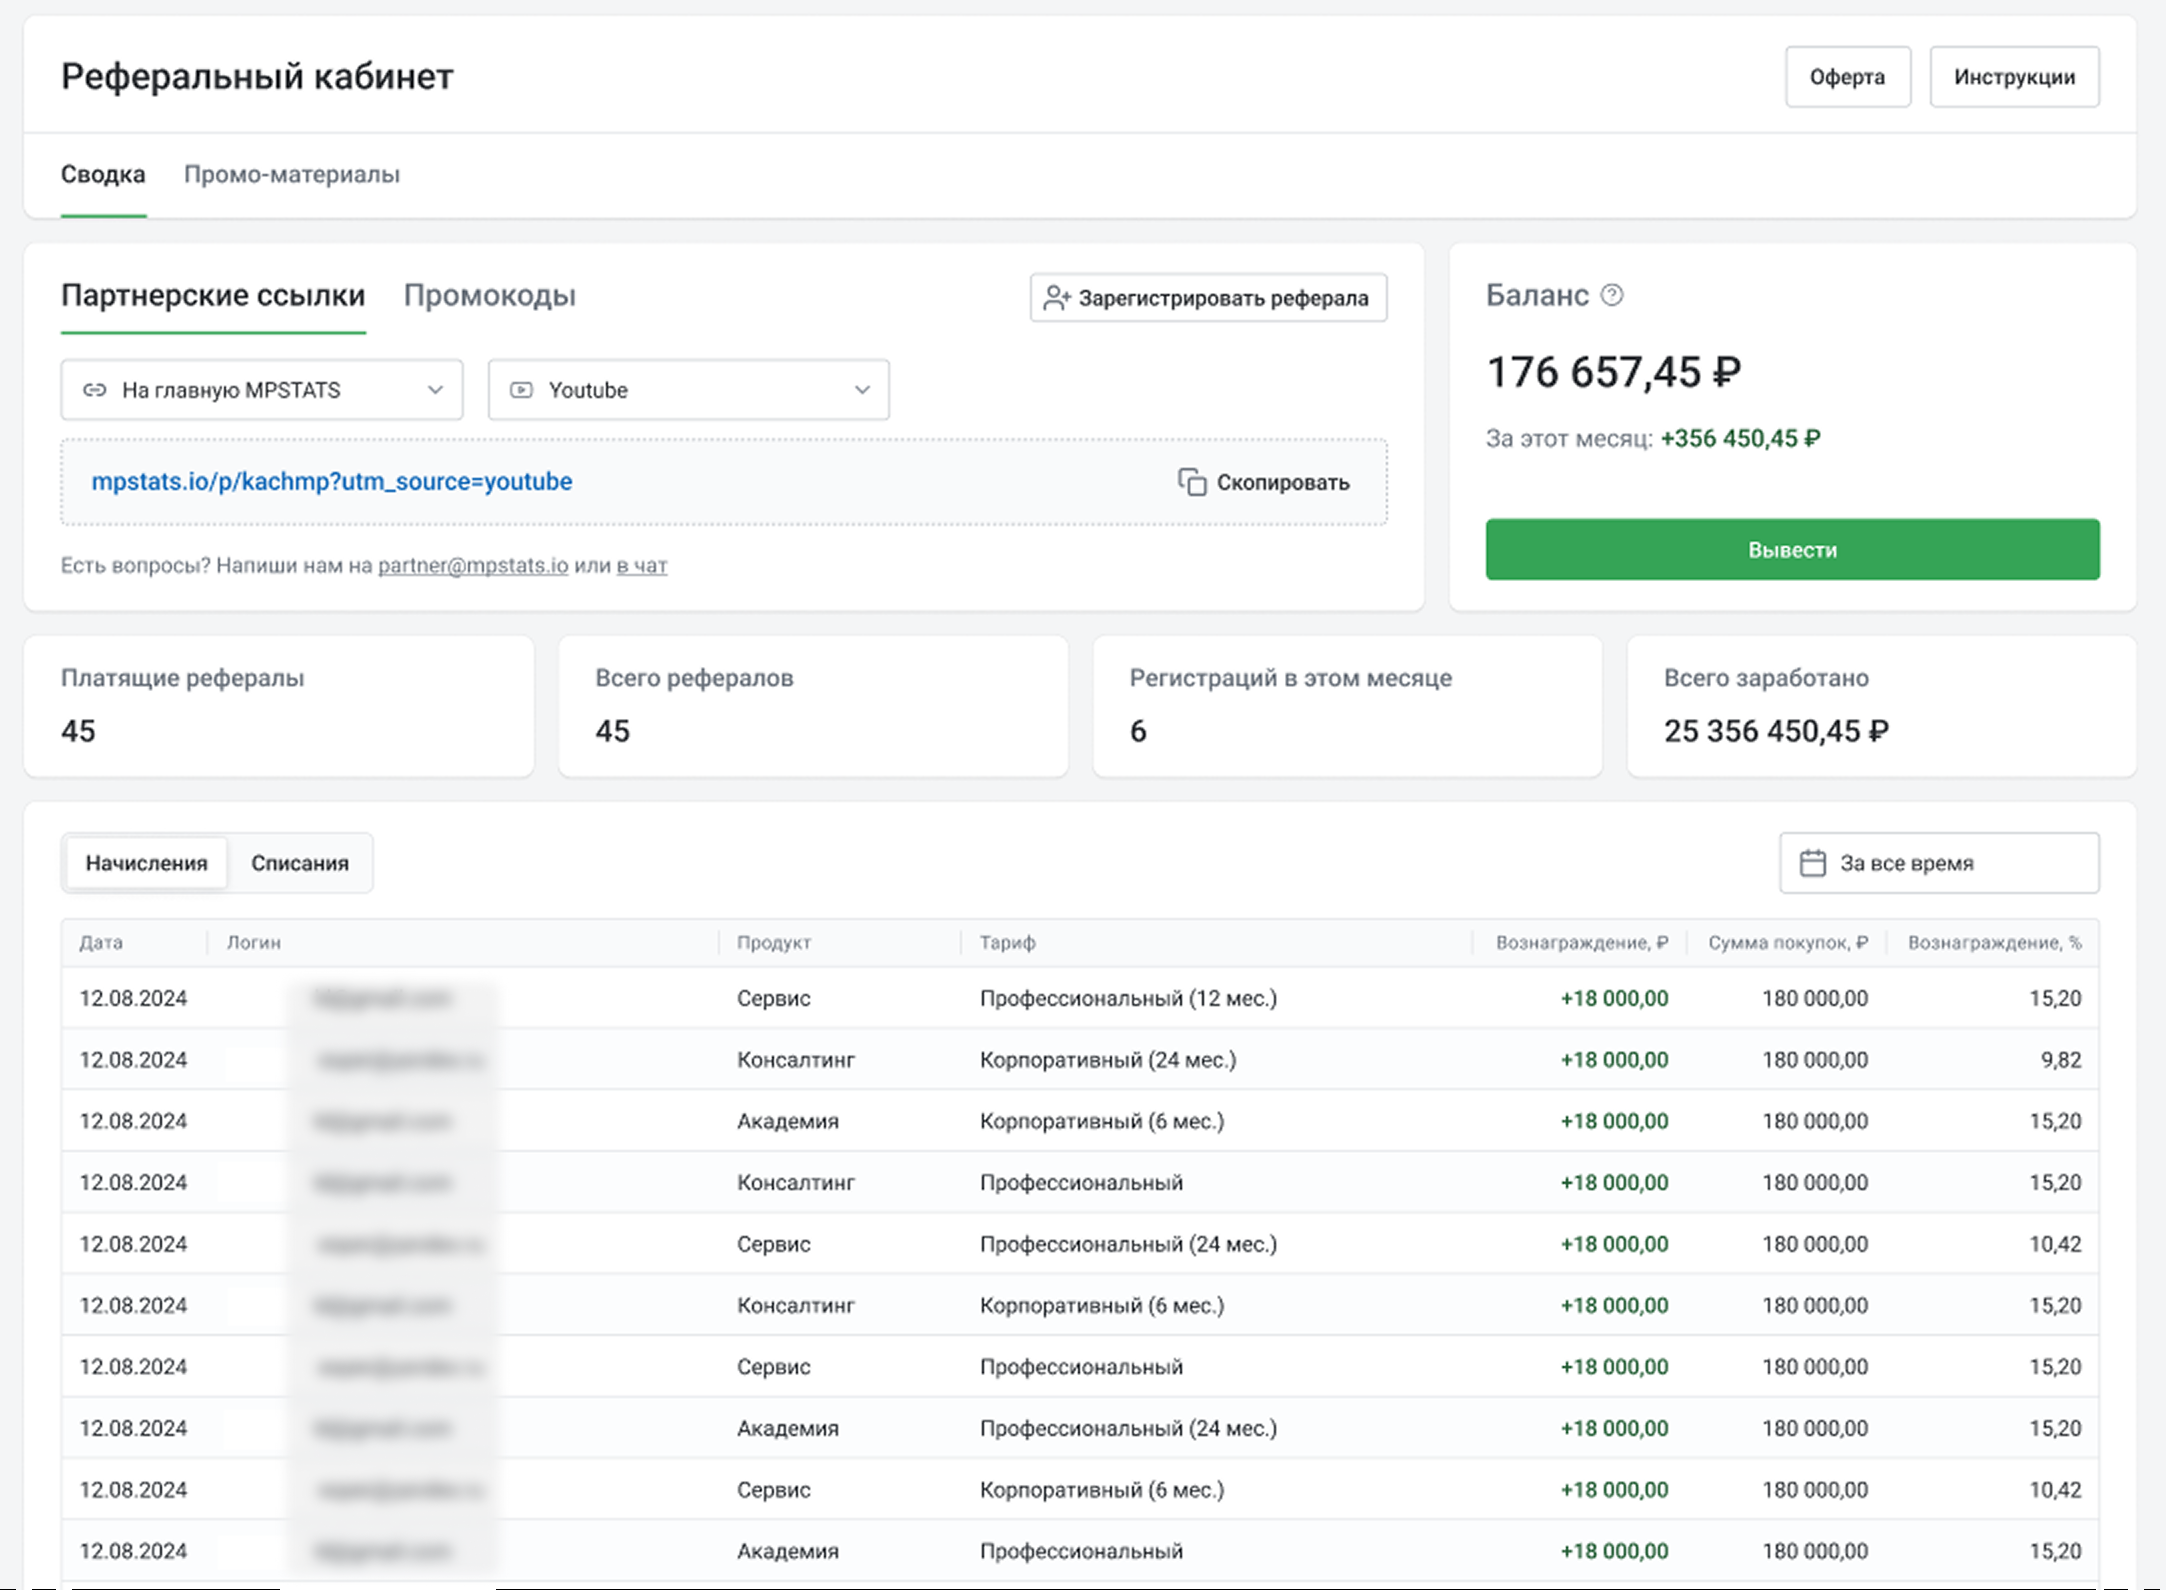Open the Оферта button
Screen dimensions: 2166x1590
click(x=1846, y=77)
